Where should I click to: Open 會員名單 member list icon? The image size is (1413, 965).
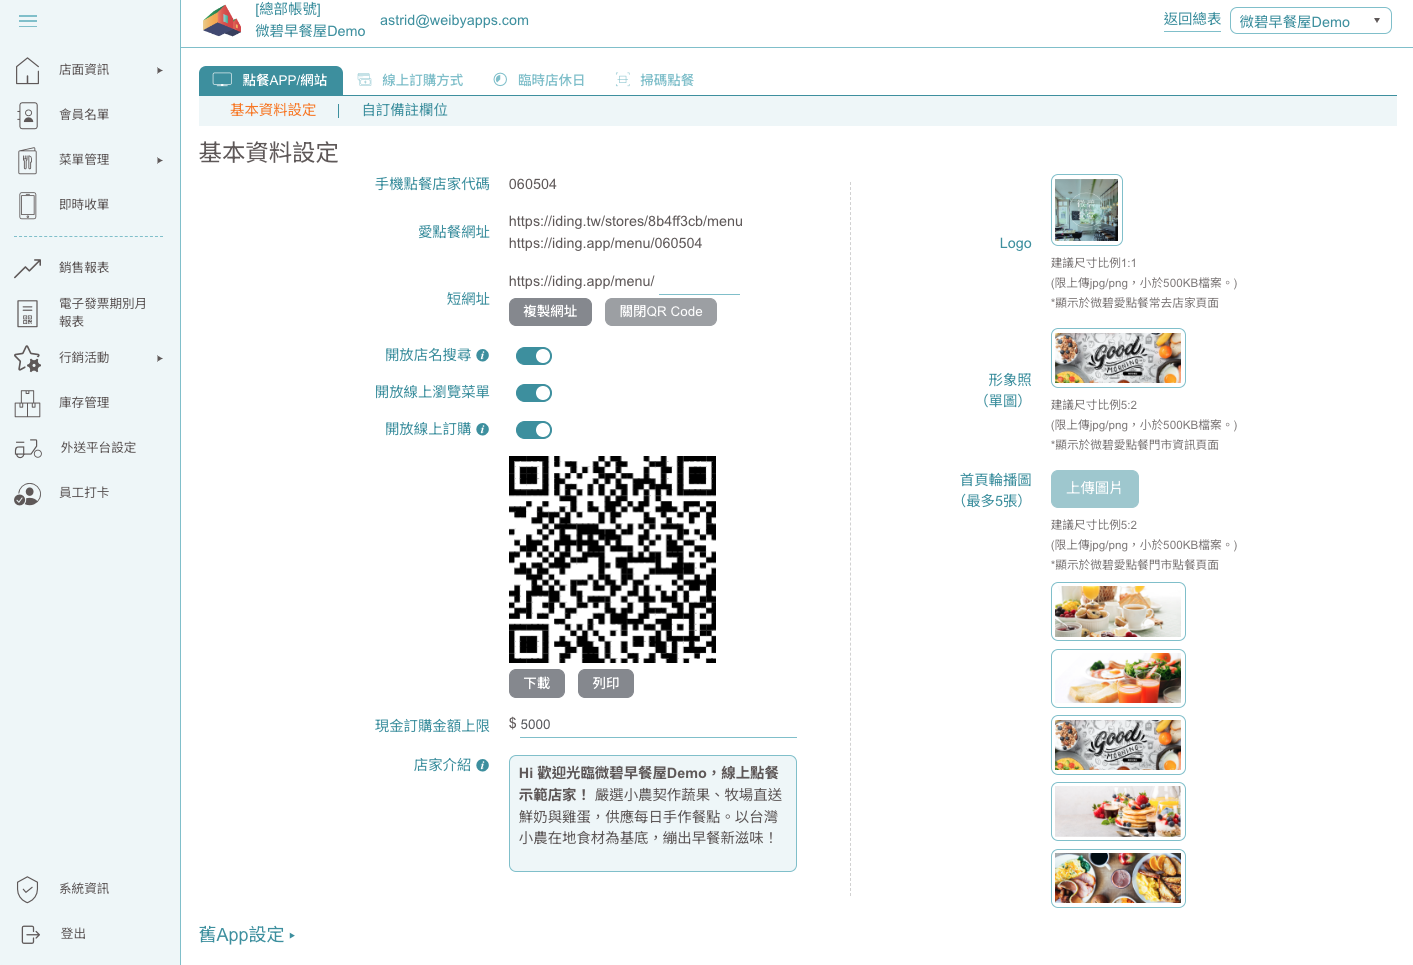(x=28, y=115)
